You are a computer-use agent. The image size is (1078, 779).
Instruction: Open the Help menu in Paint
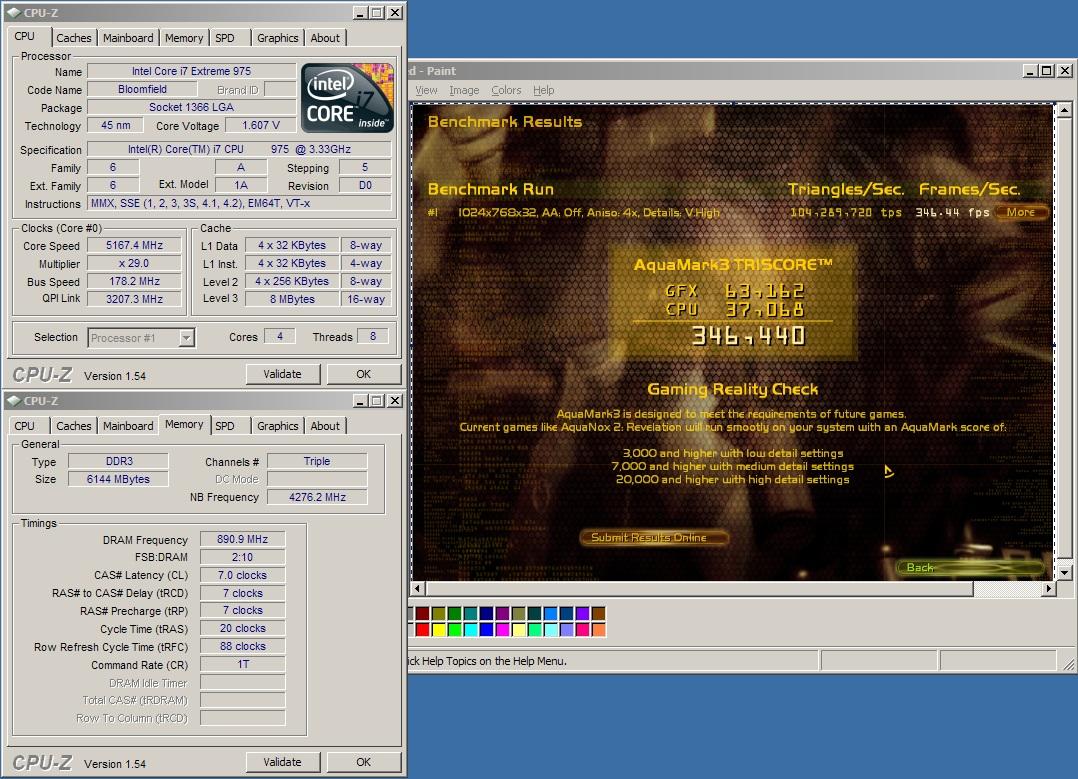pyautogui.click(x=543, y=90)
